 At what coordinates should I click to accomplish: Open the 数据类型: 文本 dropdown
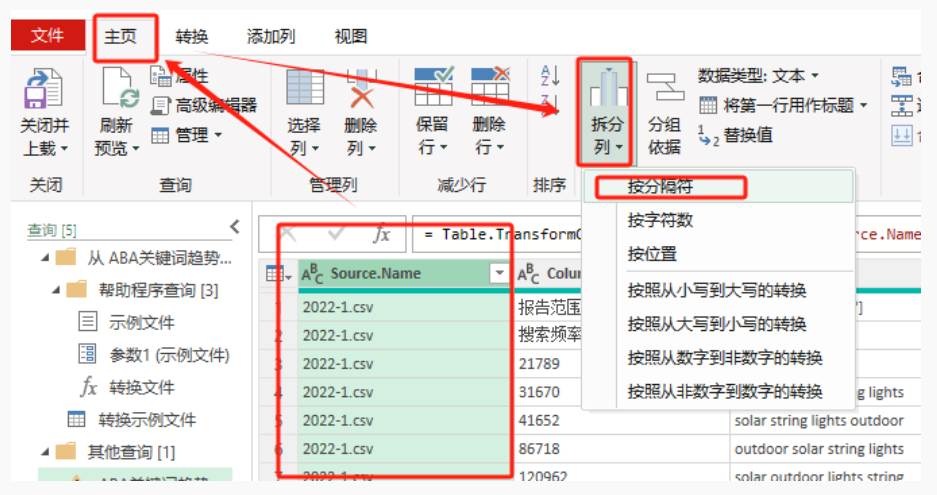tap(758, 76)
